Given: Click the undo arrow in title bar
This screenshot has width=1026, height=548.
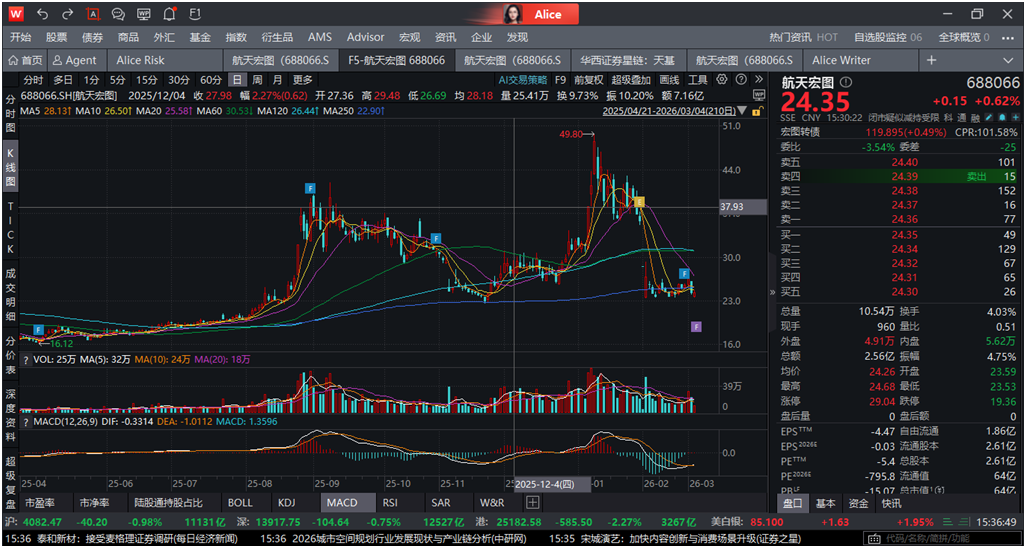Looking at the screenshot, I should pos(42,14).
